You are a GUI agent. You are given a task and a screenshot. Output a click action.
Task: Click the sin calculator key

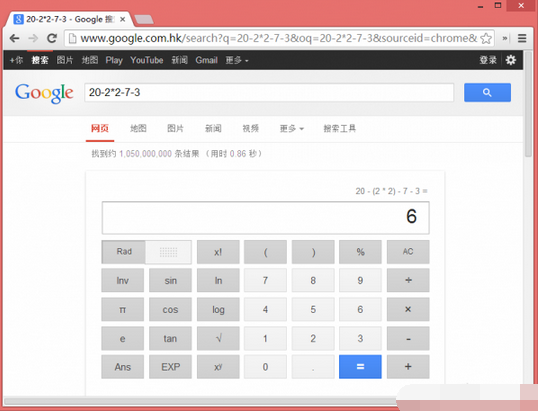click(x=170, y=281)
